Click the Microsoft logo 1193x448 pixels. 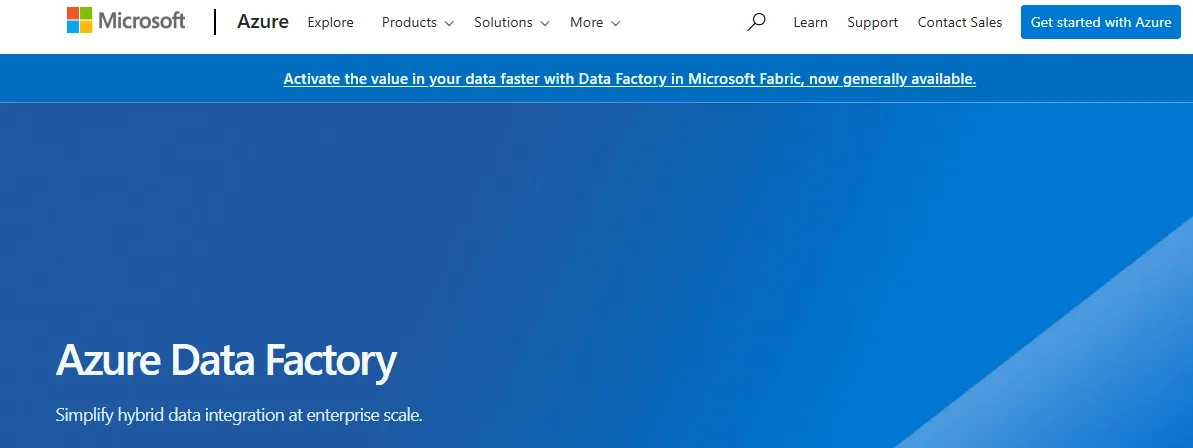pos(126,21)
